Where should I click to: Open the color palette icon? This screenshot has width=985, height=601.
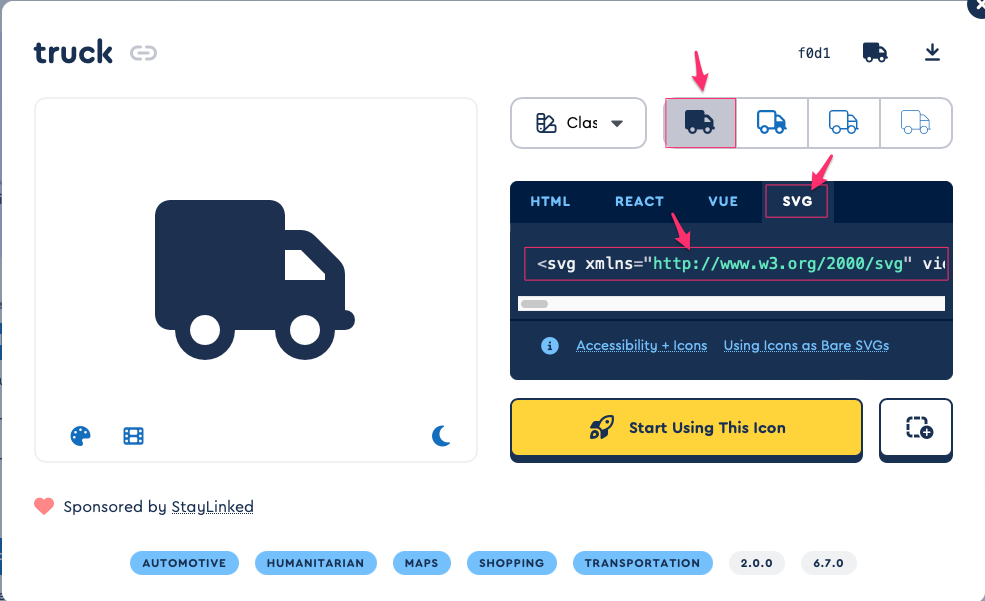81,435
